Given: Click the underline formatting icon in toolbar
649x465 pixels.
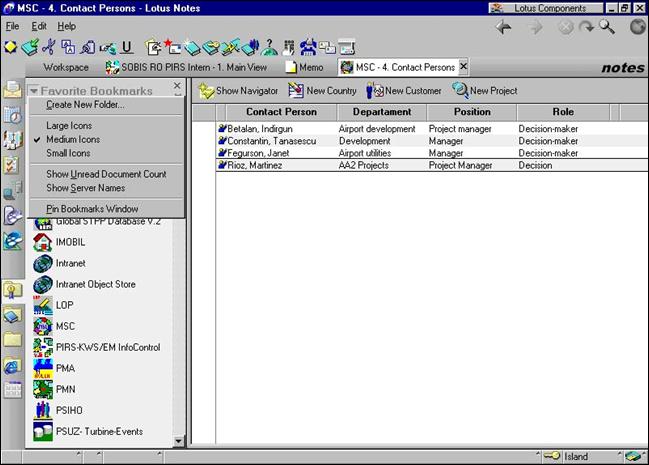Looking at the screenshot, I should (x=126, y=47).
